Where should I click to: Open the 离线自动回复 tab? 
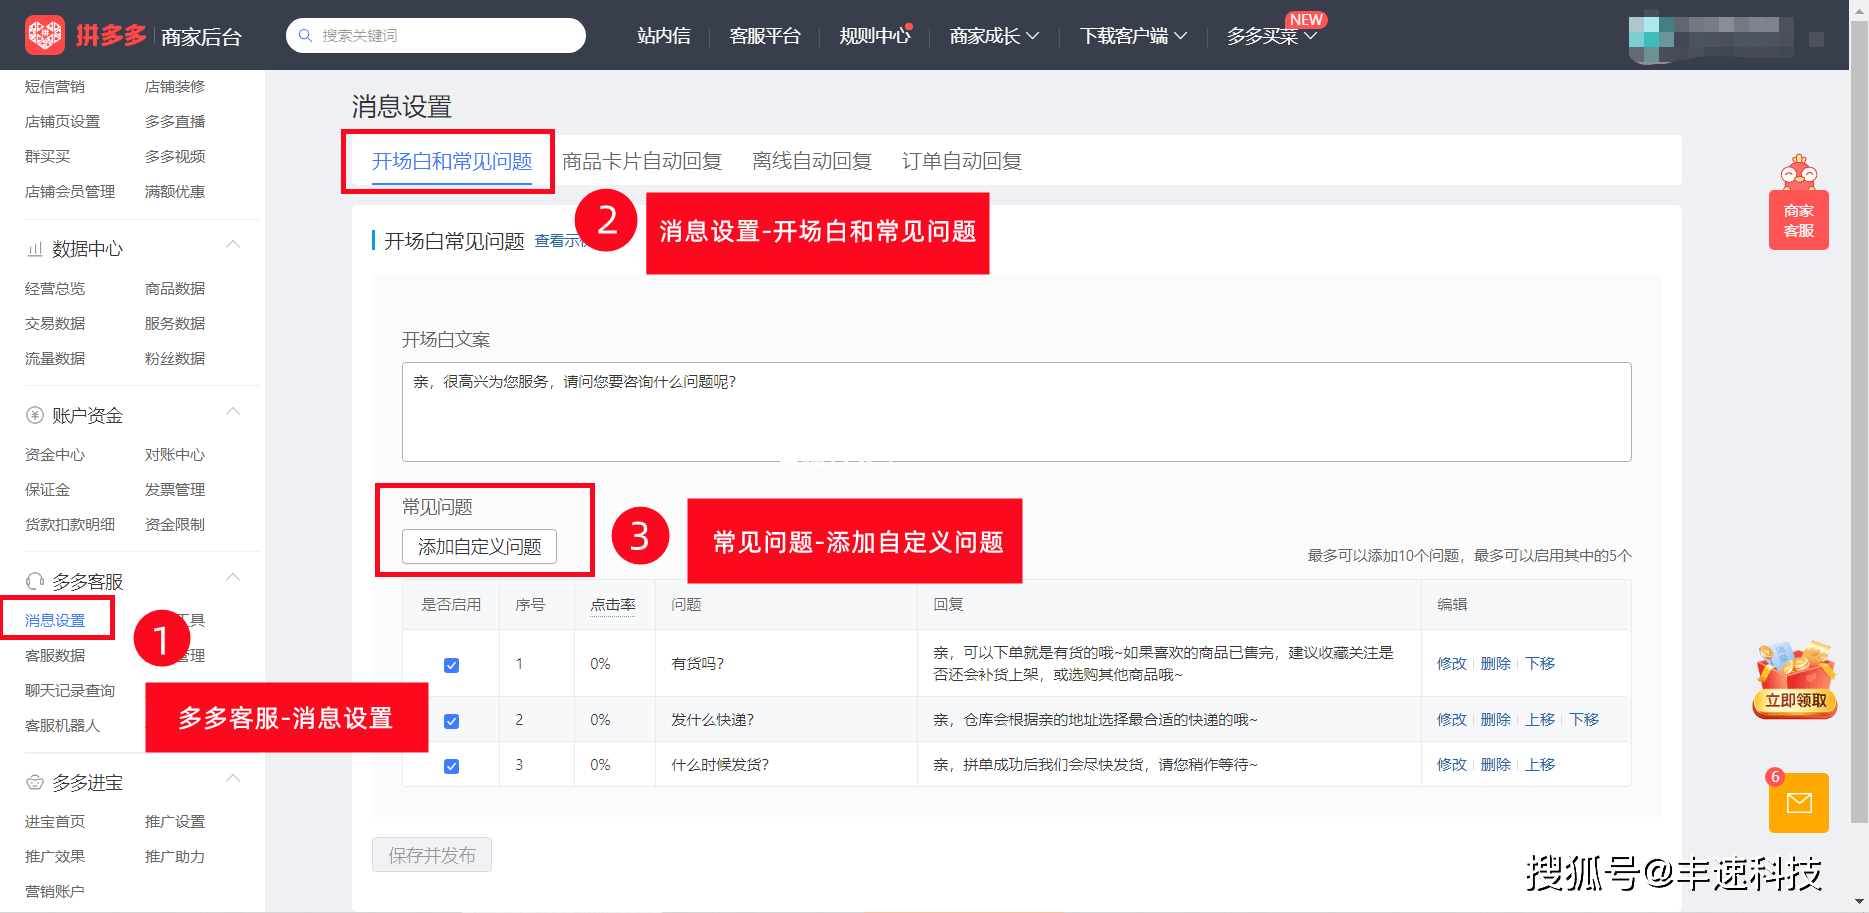pos(811,161)
